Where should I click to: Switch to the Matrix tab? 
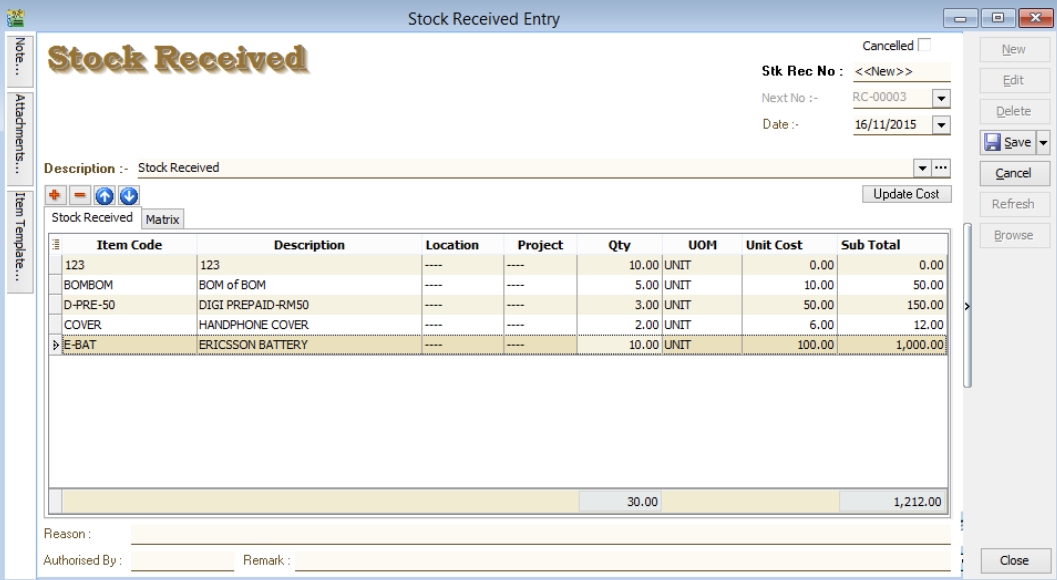(161, 218)
